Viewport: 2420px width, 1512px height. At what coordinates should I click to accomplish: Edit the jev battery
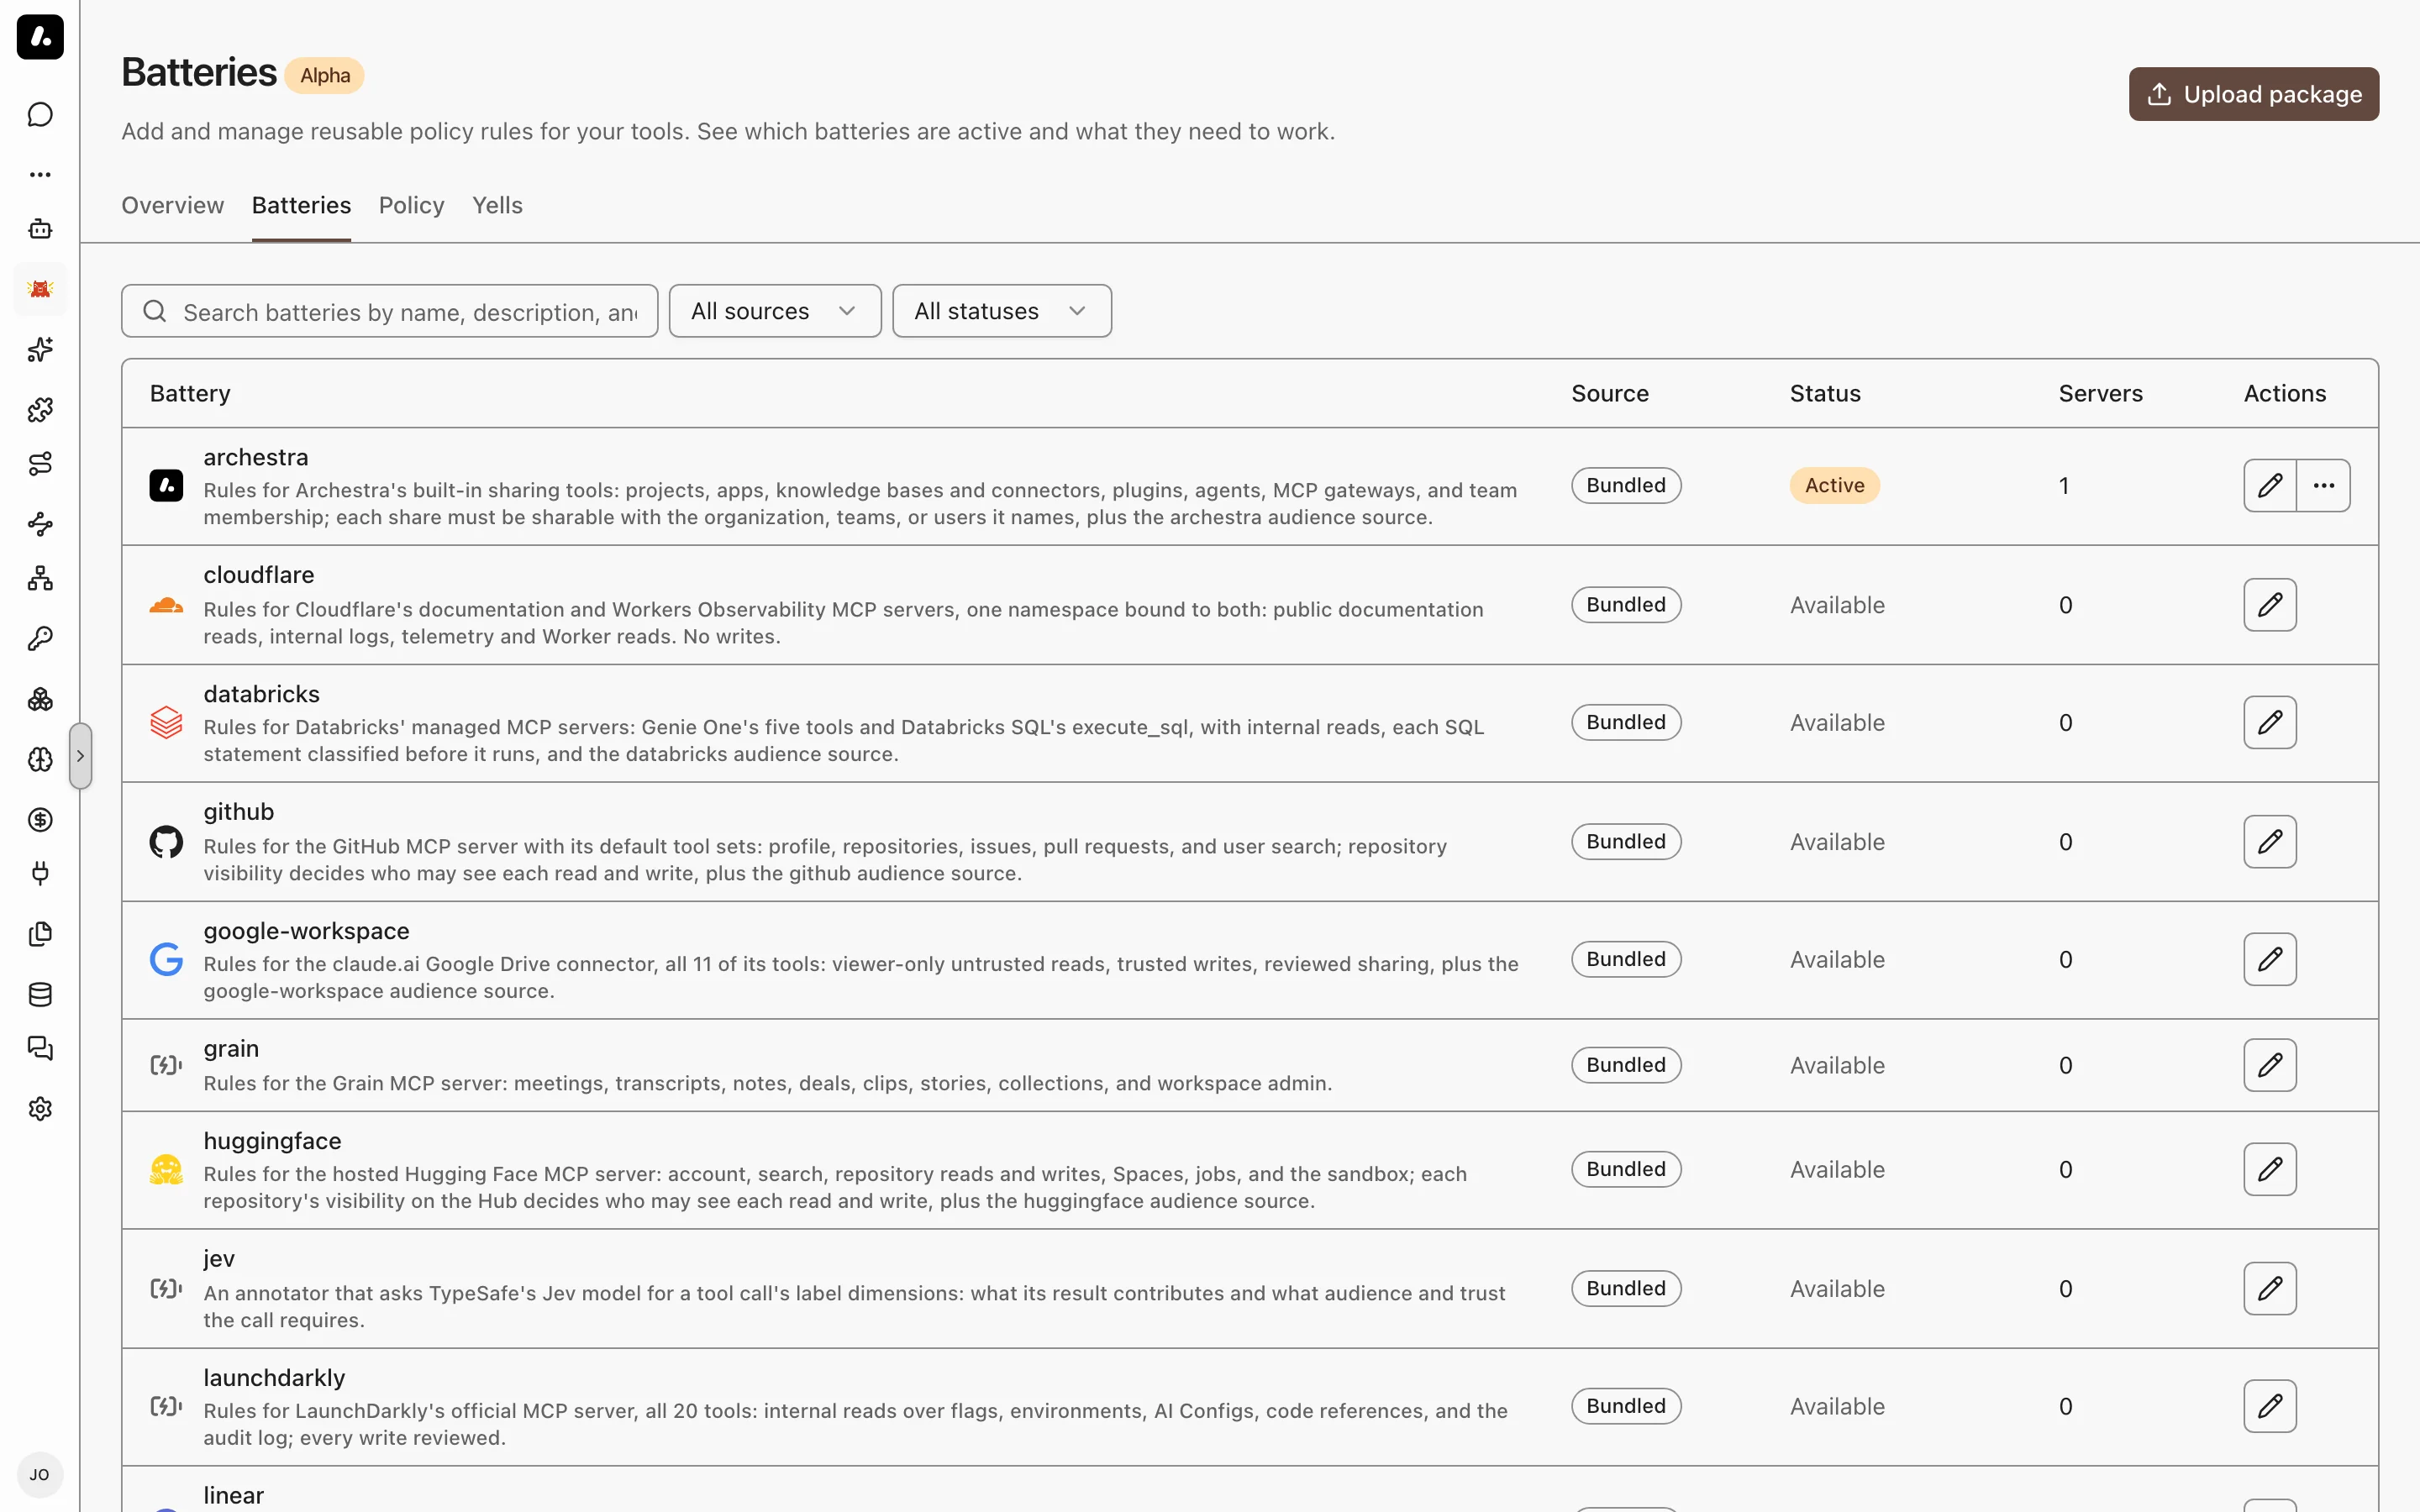pyautogui.click(x=2270, y=1289)
